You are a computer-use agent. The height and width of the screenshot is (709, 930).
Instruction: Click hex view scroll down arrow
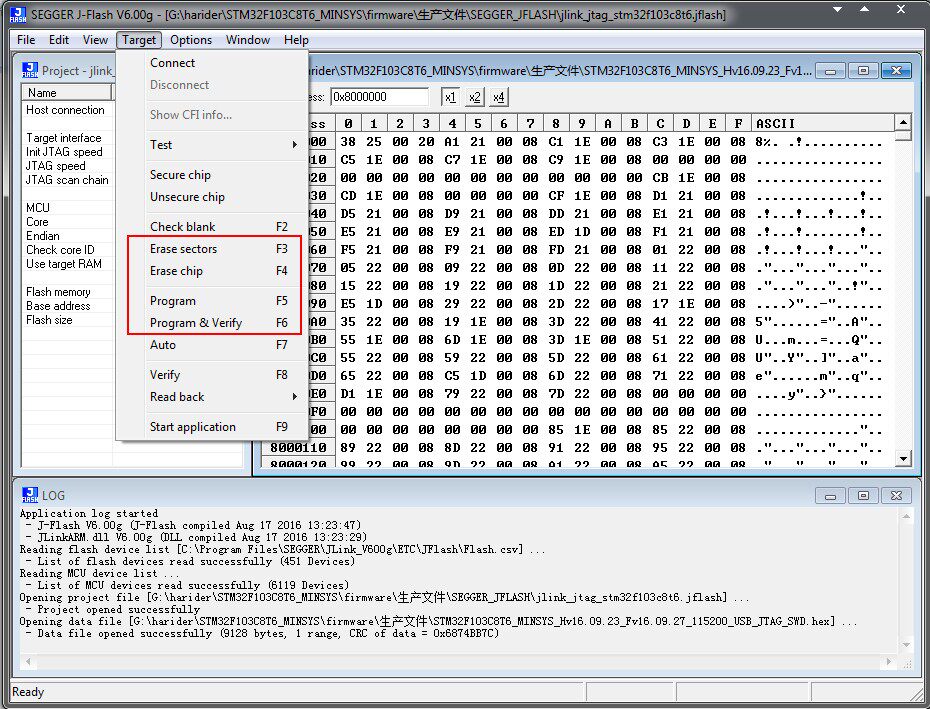[903, 457]
